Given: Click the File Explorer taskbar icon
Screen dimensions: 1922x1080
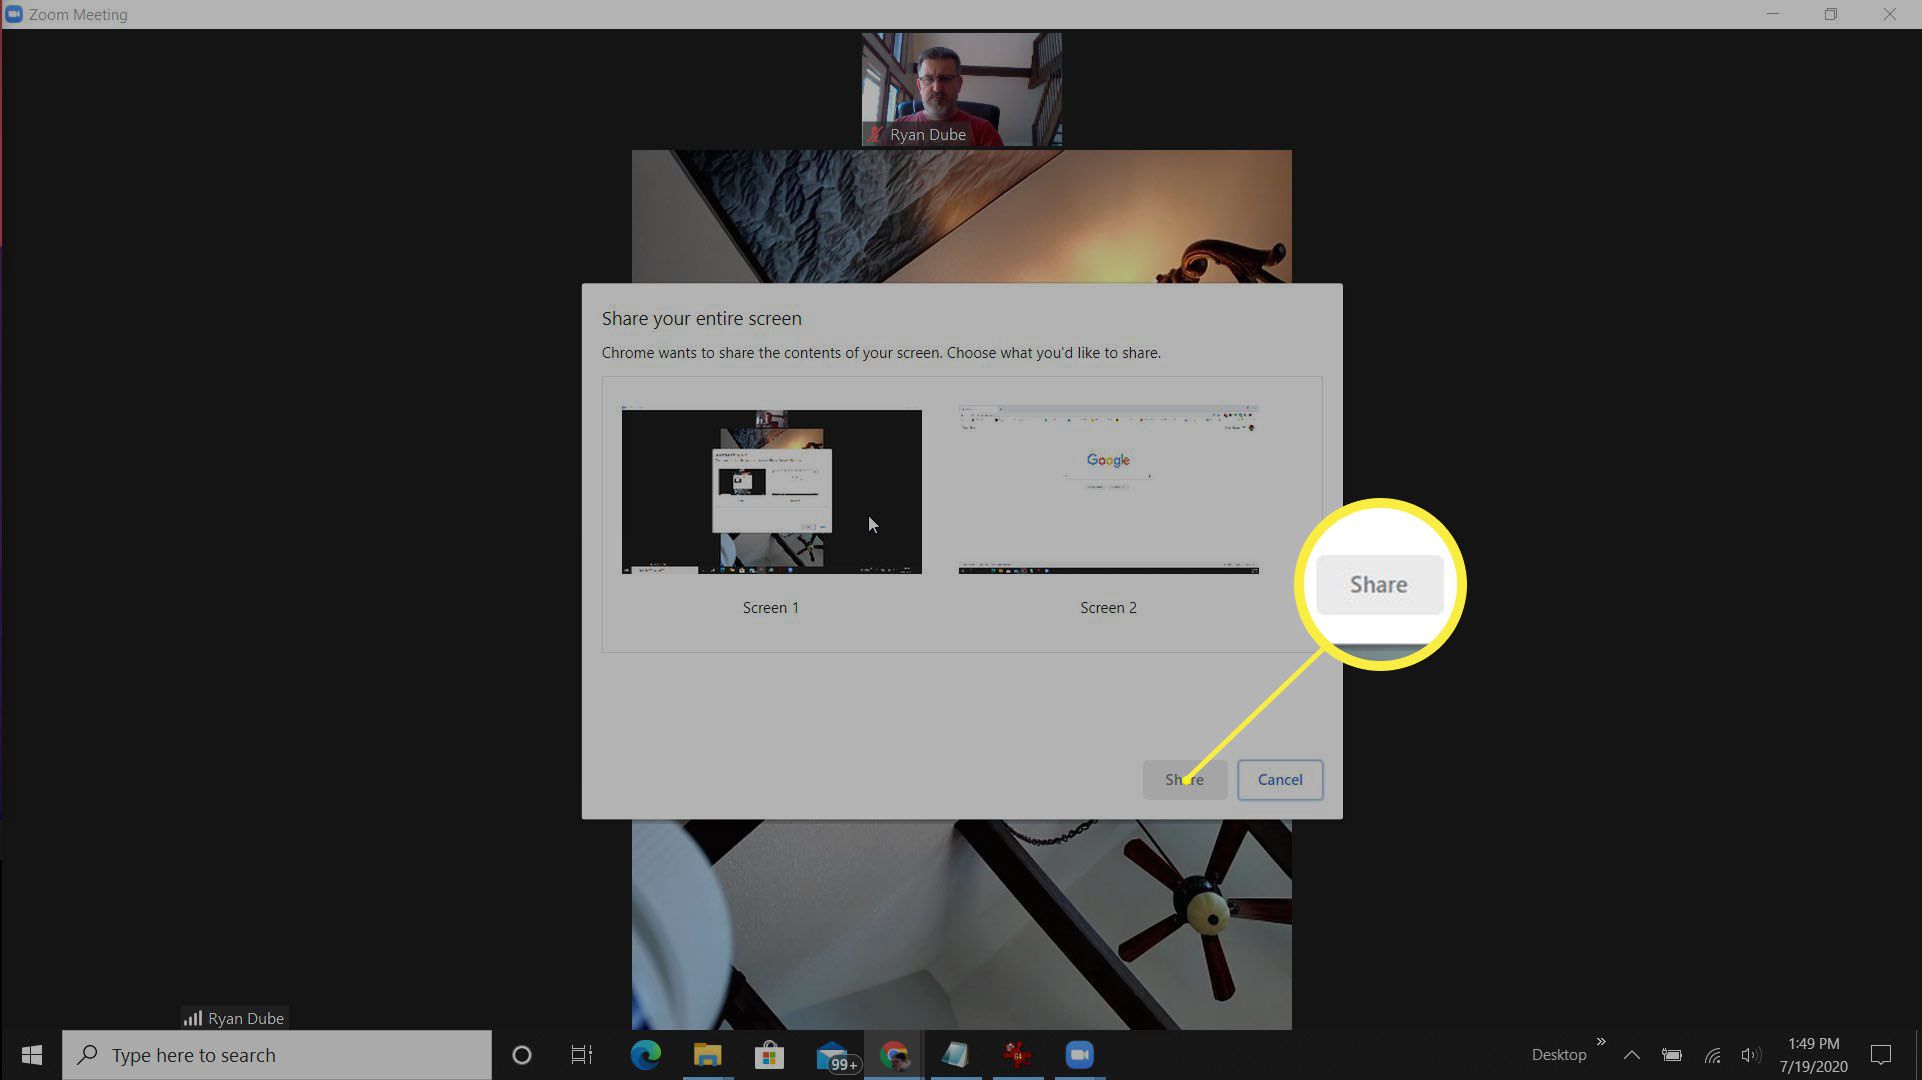Looking at the screenshot, I should (708, 1055).
